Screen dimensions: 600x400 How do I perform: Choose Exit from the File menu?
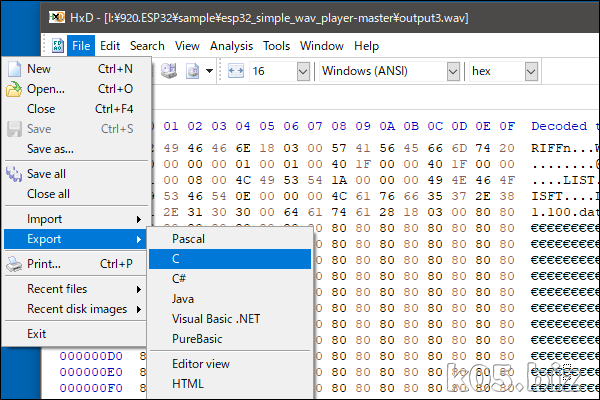(76, 334)
